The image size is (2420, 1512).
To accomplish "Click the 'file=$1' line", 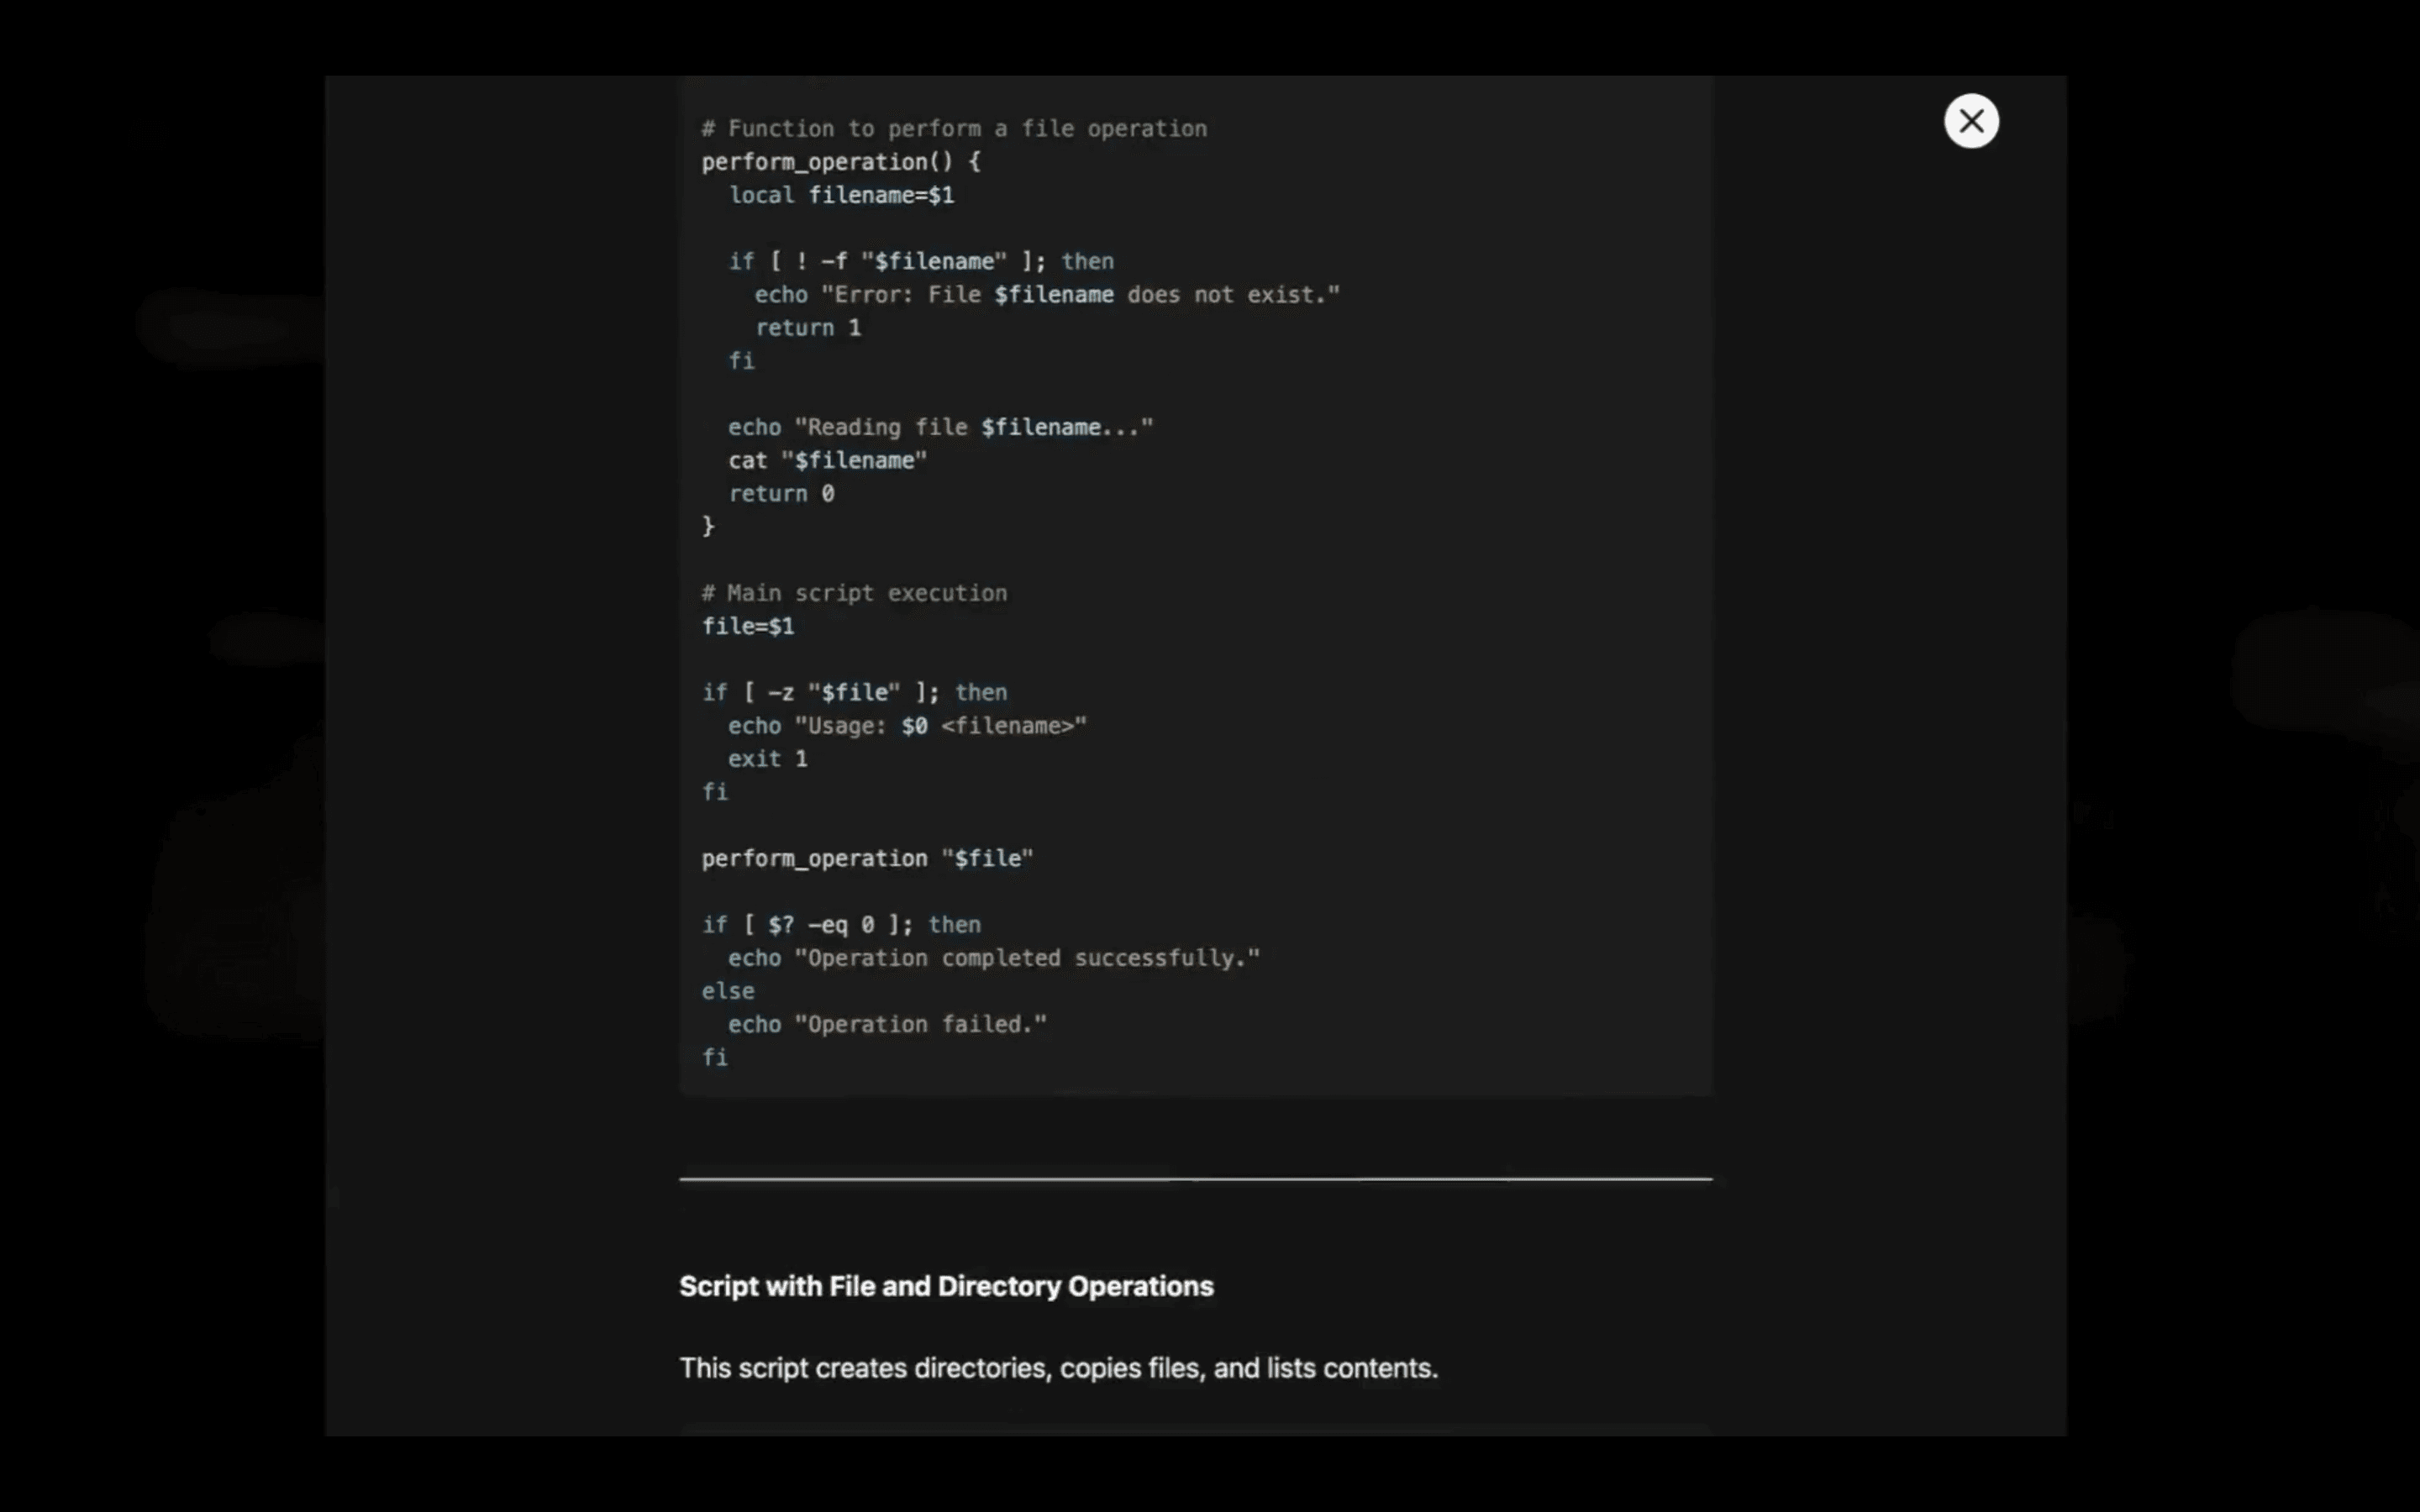I will pyautogui.click(x=747, y=627).
